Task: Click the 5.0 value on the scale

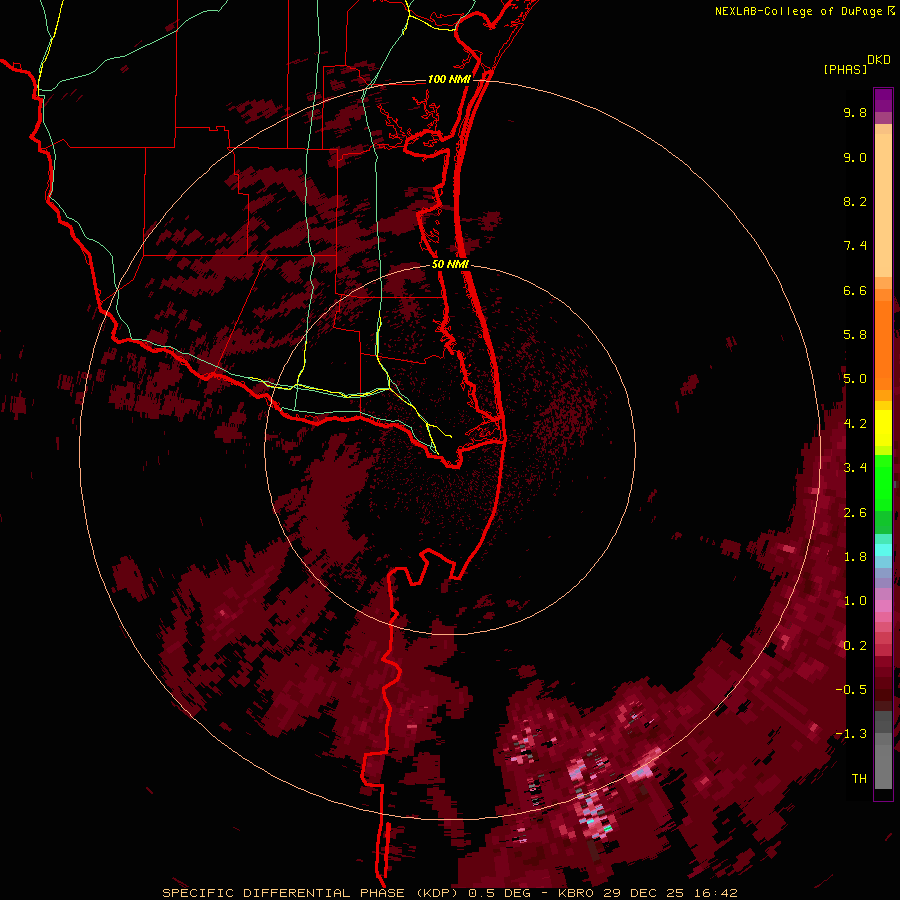Action: 855,379
